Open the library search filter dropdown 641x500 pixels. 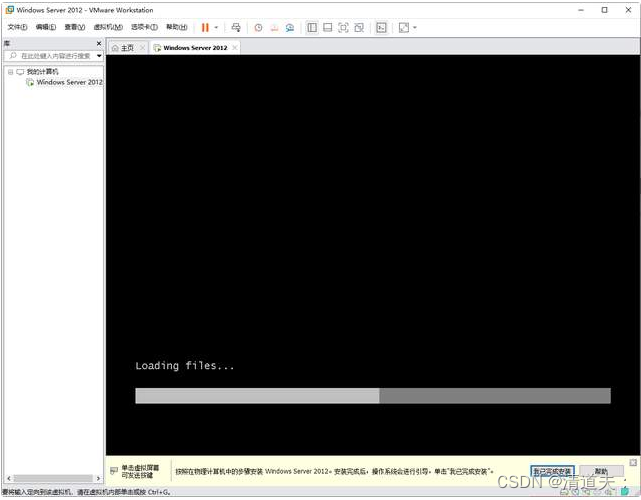[99, 56]
